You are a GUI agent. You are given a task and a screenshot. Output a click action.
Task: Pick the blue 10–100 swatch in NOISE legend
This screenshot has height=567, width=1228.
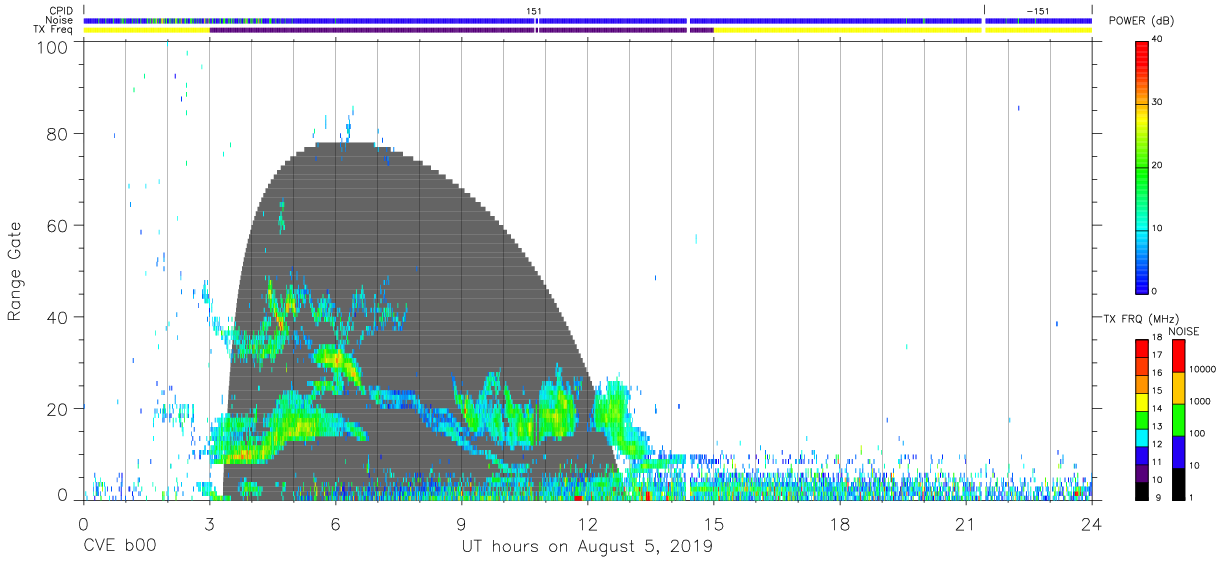point(1178,452)
